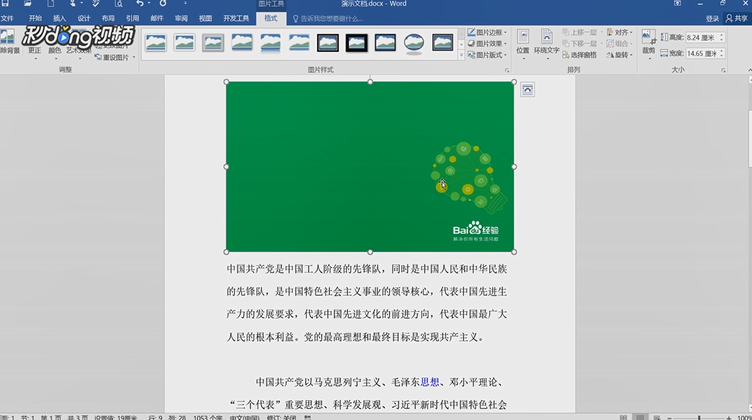Open Picture Effects (图片效果) menu

(x=487, y=44)
